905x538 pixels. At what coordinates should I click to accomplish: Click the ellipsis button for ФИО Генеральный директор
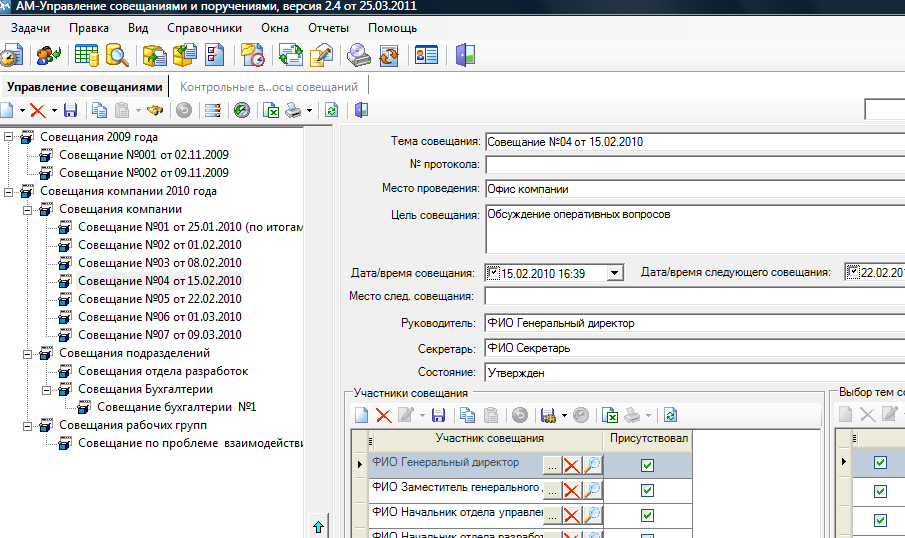click(x=550, y=464)
